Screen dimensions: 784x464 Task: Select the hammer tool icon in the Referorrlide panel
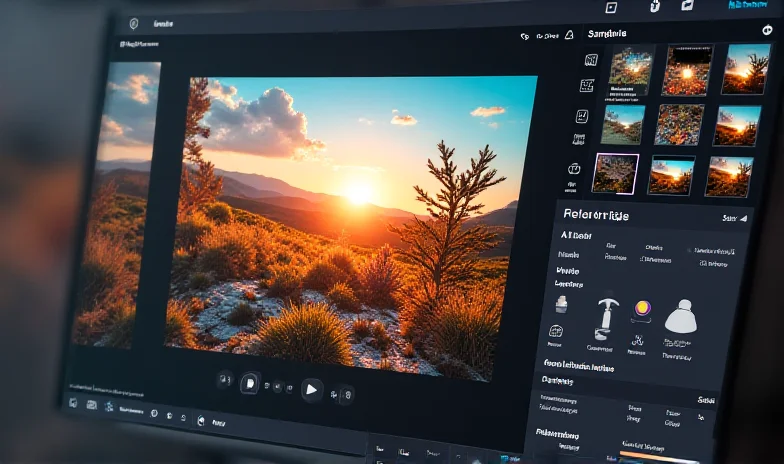click(606, 318)
